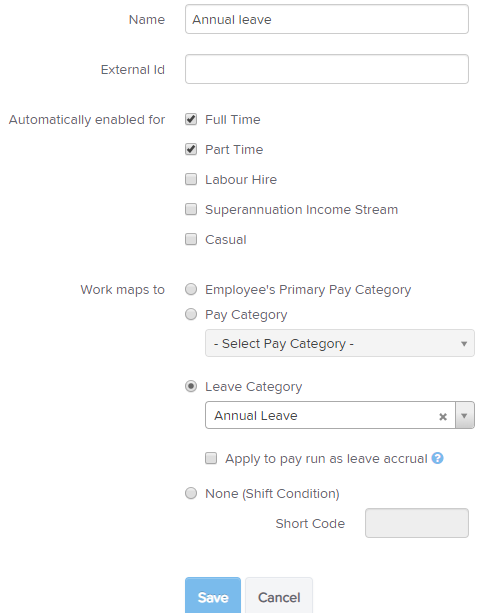
Task: Open the Leave Category dropdown arrow
Action: [x=464, y=415]
